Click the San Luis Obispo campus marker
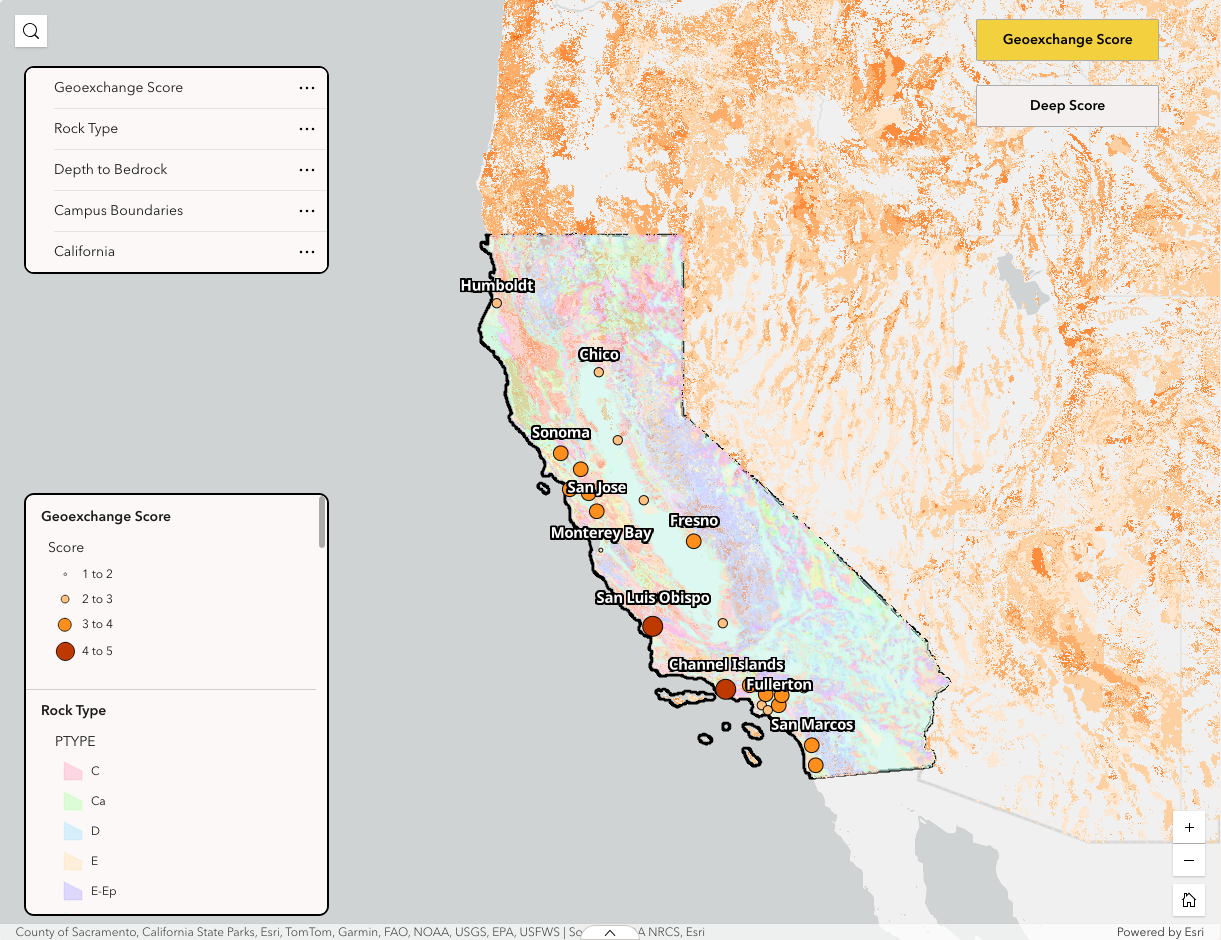Viewport: 1221px width, 940px height. pos(652,626)
